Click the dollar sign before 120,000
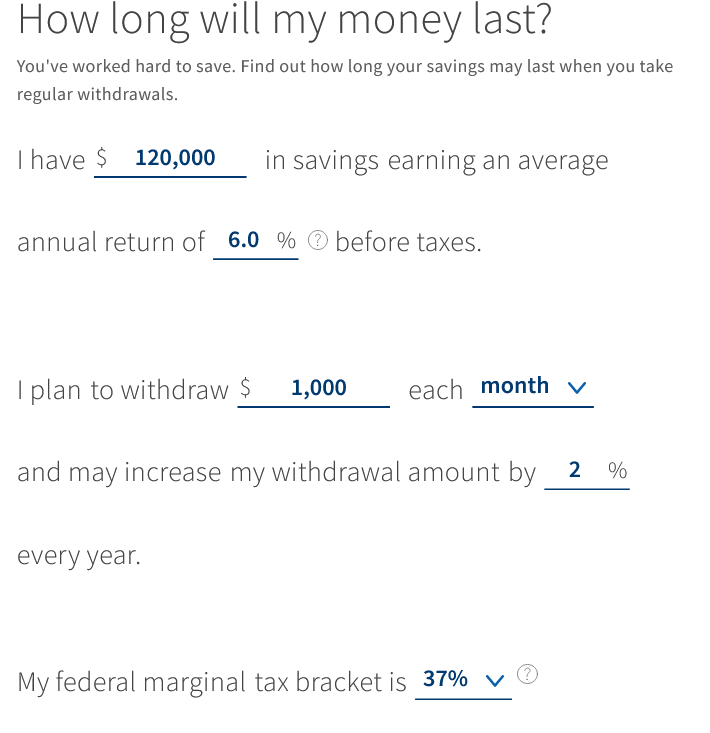 [x=101, y=158]
